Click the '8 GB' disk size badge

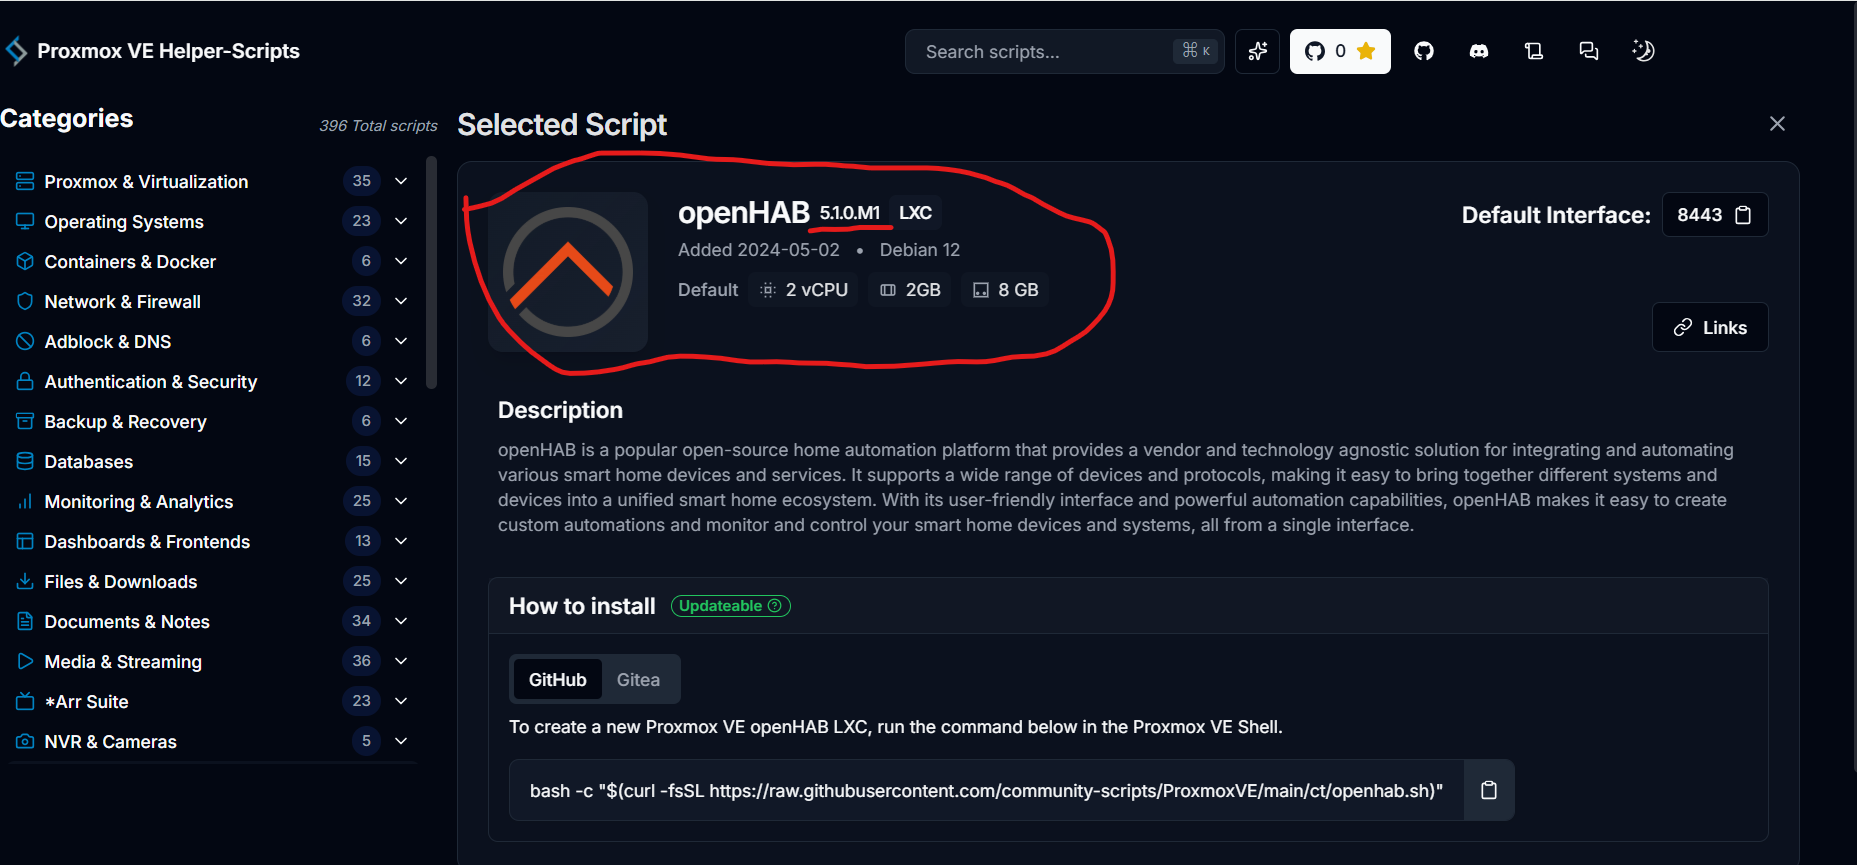(x=1005, y=290)
